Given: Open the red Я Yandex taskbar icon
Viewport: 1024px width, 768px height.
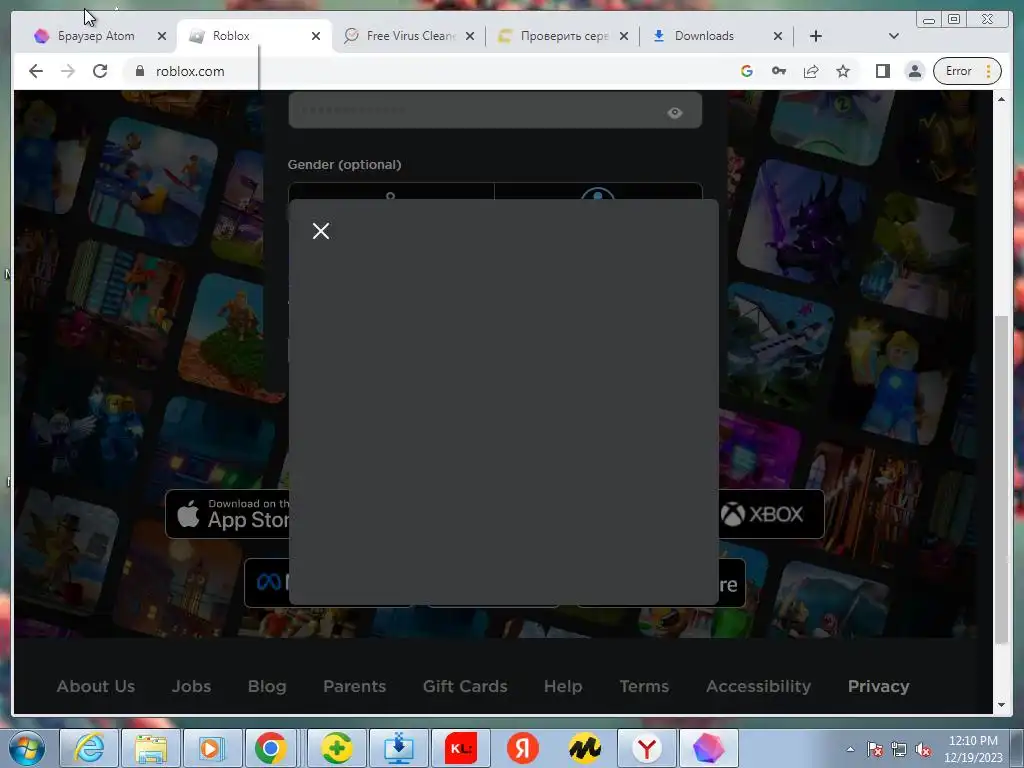Looking at the screenshot, I should (522, 748).
